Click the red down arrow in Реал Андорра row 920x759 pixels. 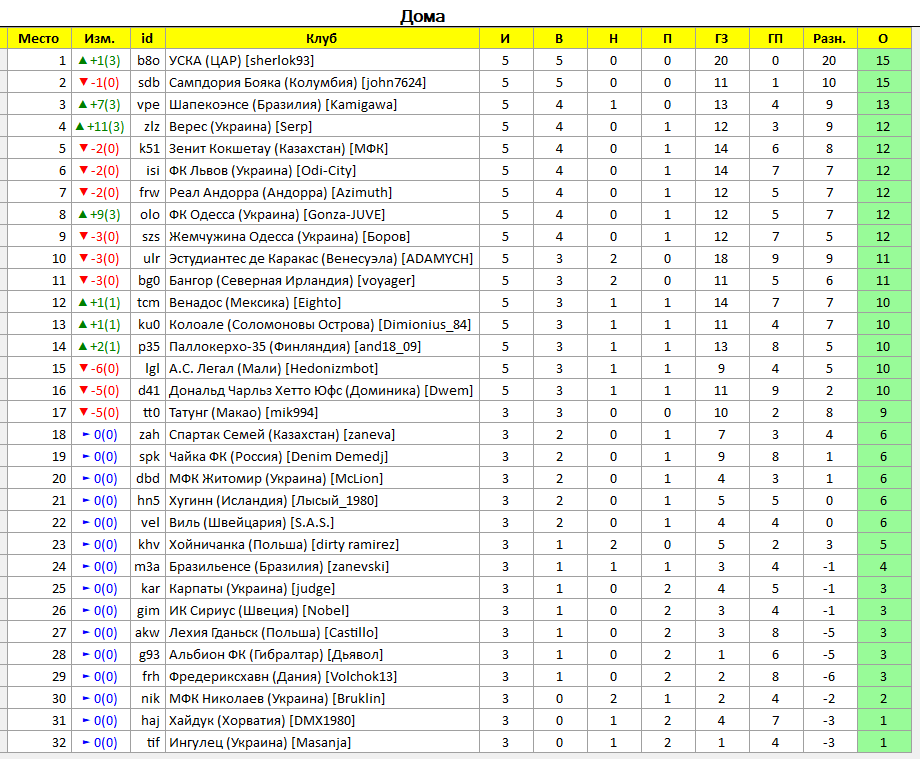[83, 192]
